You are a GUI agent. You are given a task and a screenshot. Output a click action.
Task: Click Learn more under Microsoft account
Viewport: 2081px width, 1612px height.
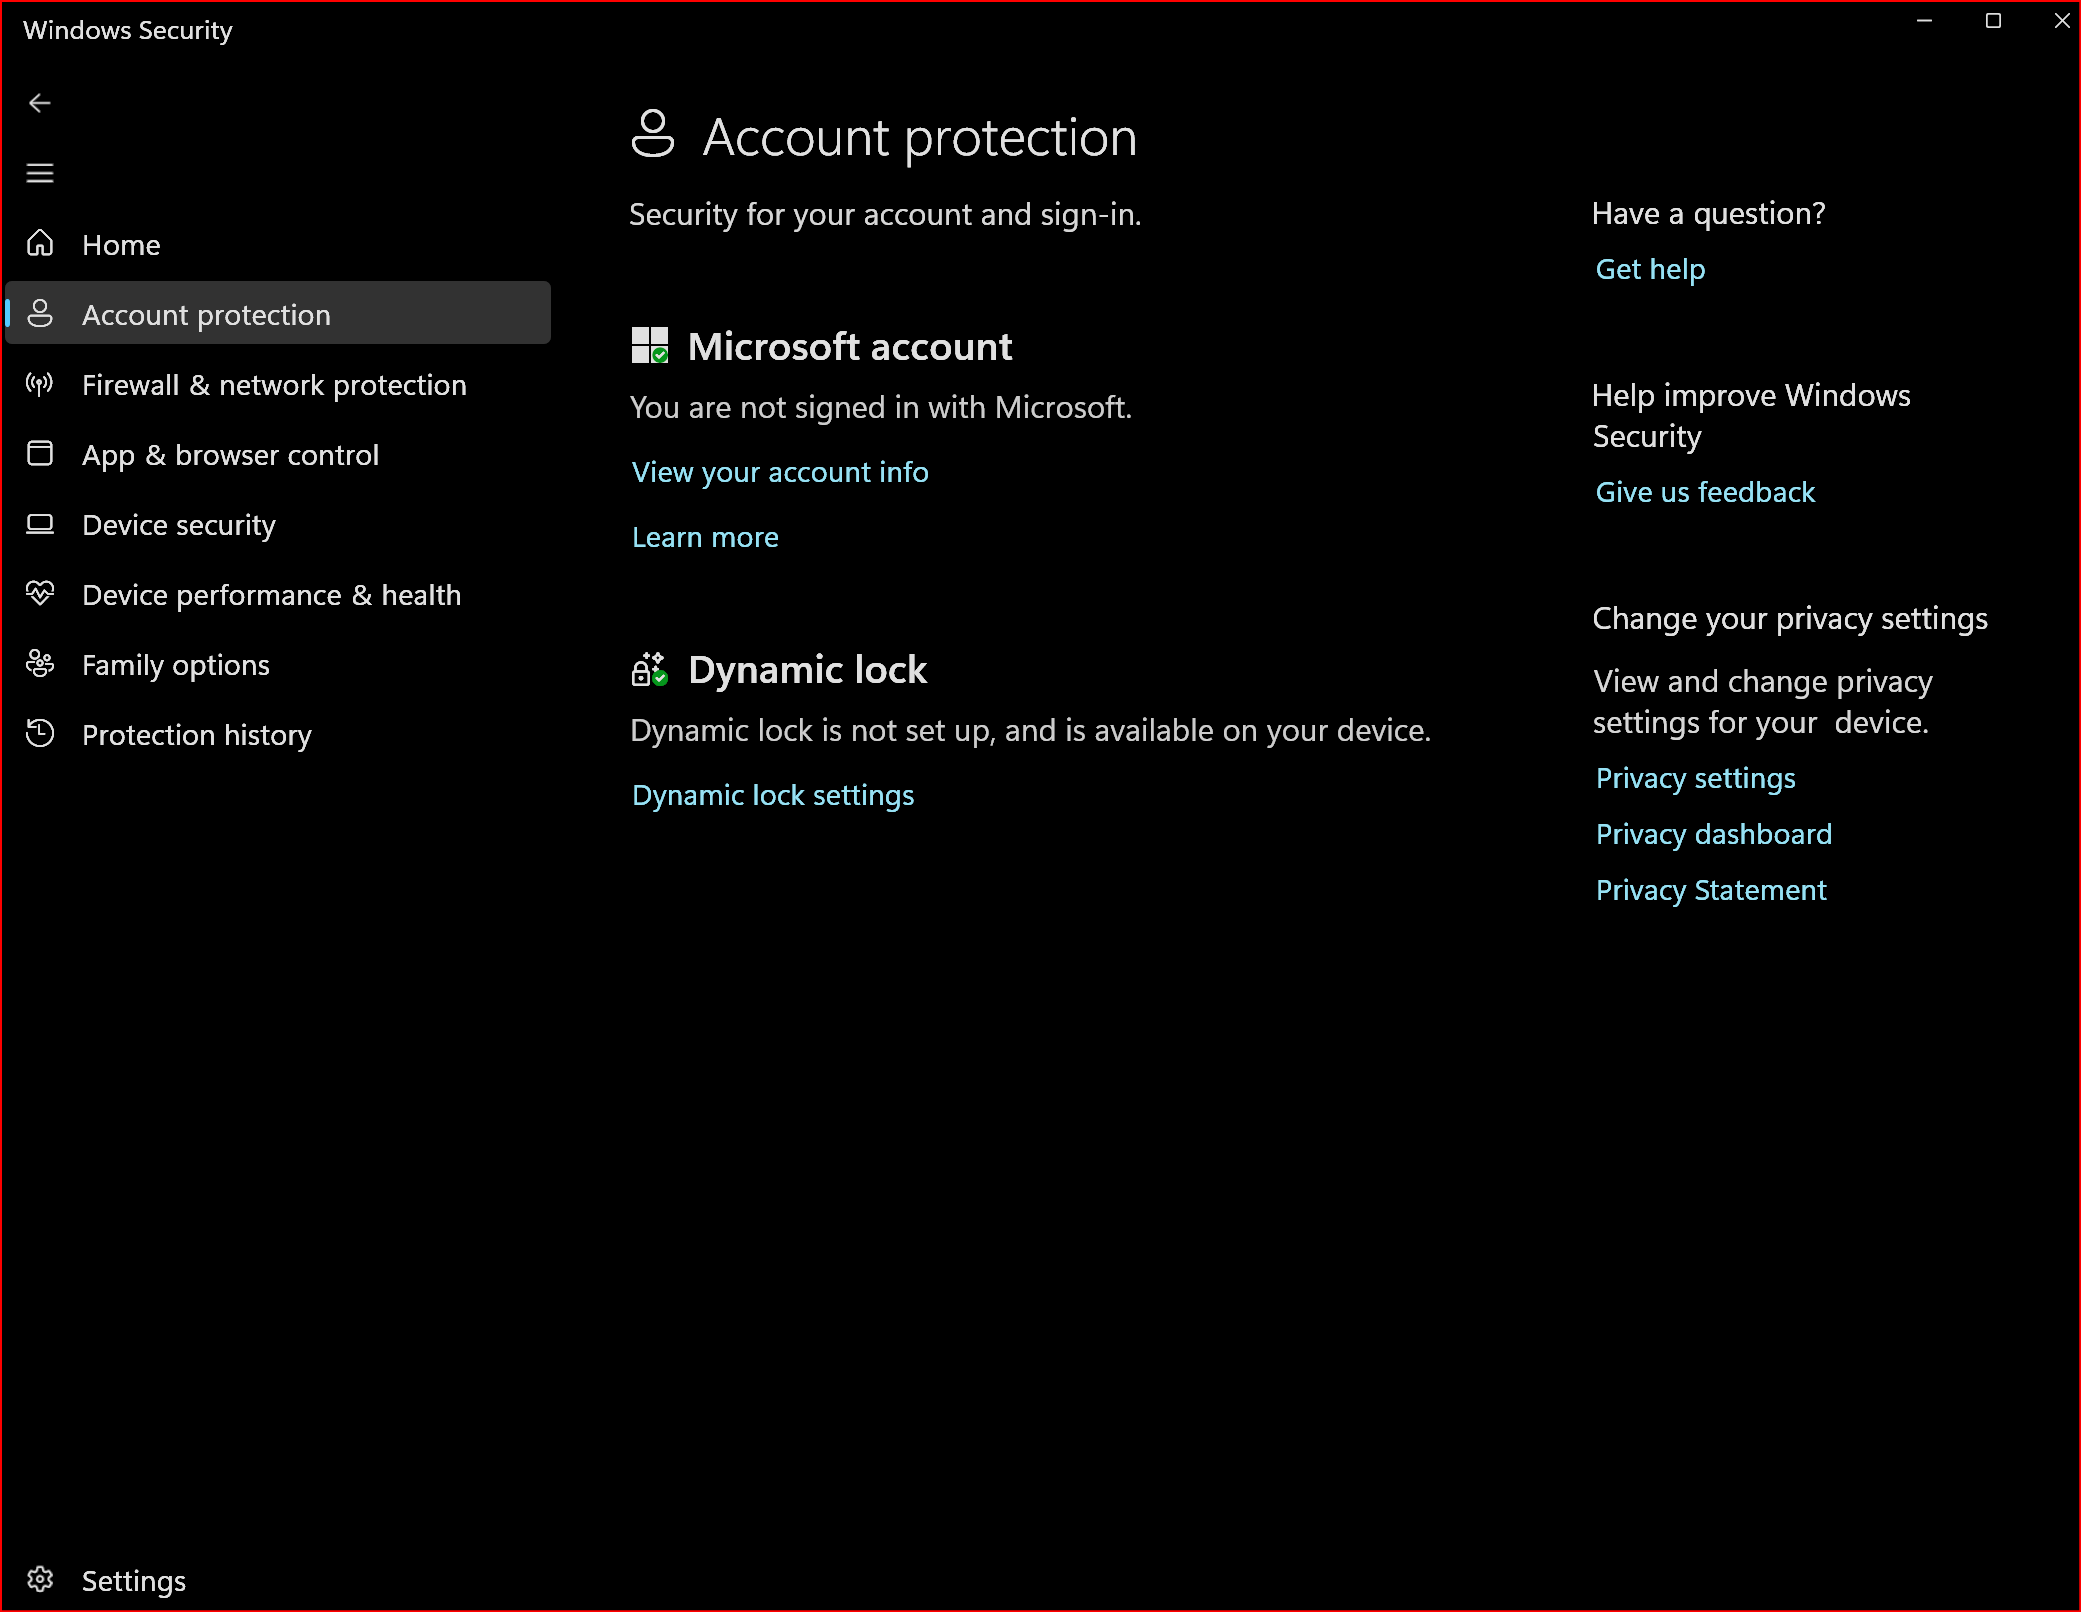(705, 537)
